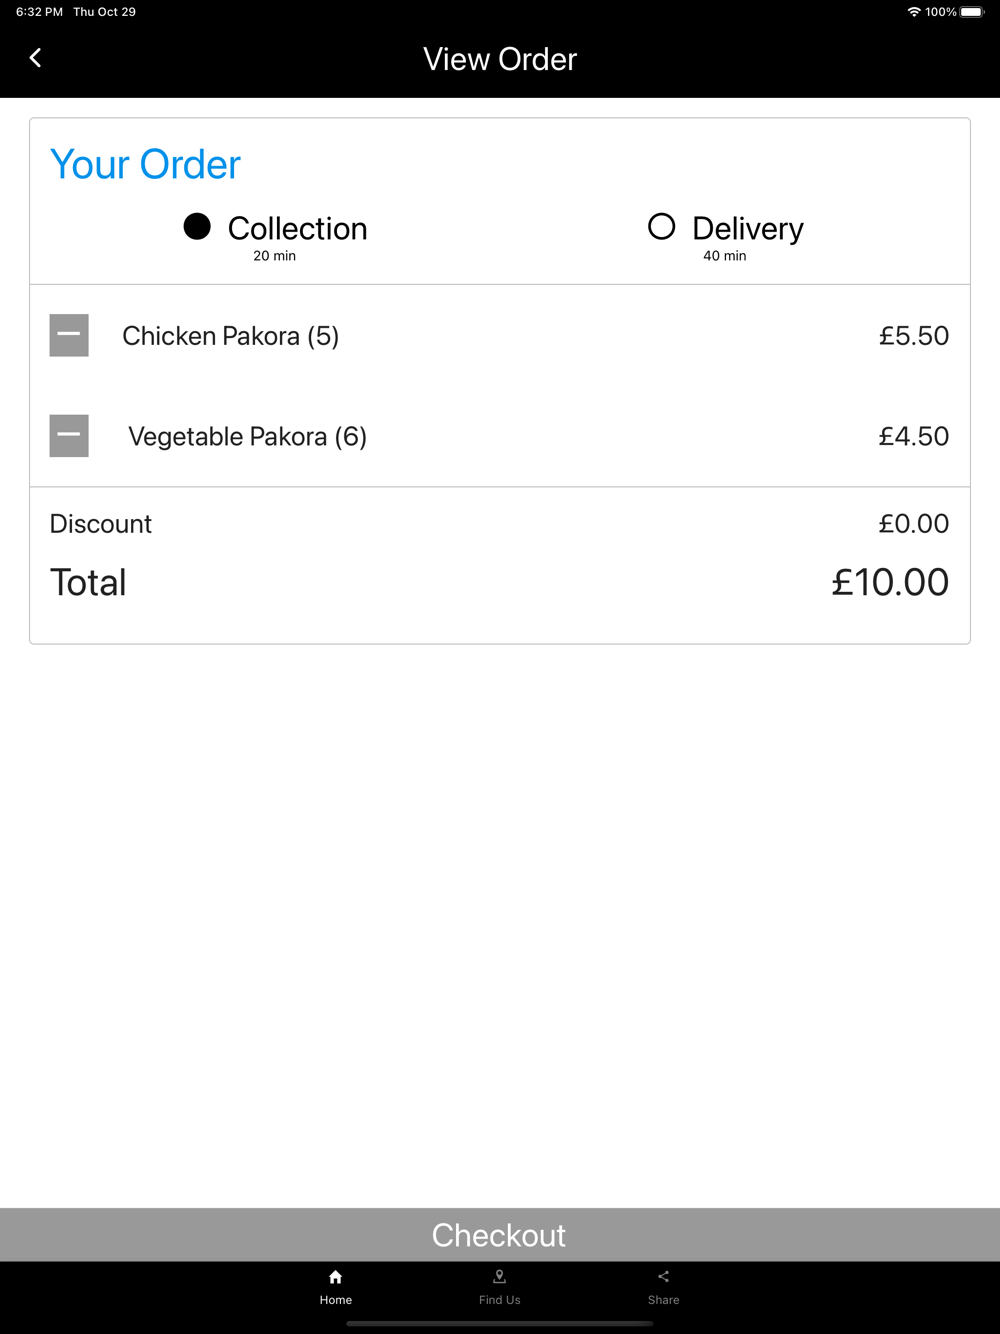Tap the Share icon in bottom bar
The height and width of the screenshot is (1334, 1000).
coord(663,1277)
